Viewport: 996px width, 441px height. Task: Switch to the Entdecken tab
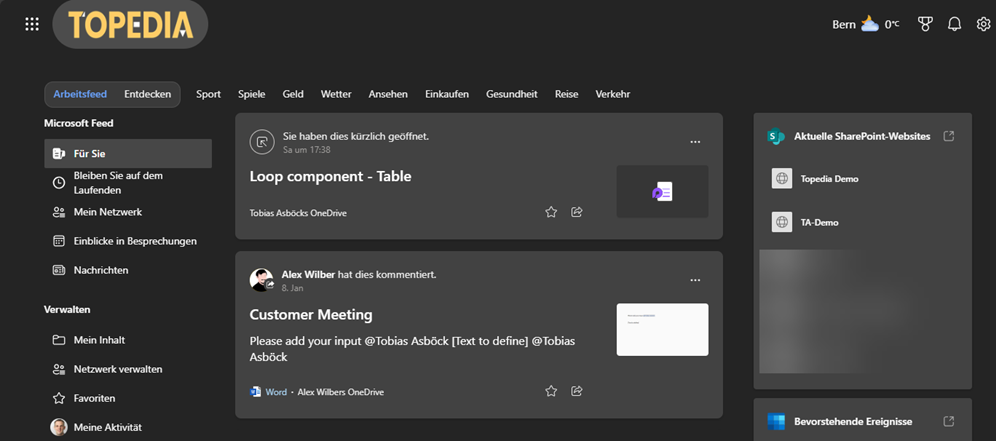coord(147,94)
